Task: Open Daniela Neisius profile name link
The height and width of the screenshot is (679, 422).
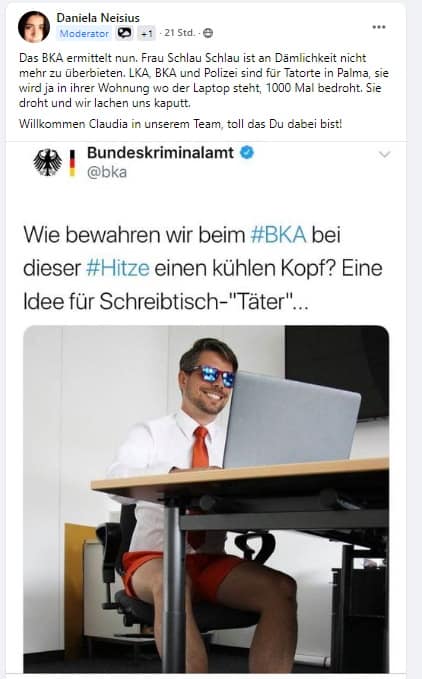Action: point(98,18)
